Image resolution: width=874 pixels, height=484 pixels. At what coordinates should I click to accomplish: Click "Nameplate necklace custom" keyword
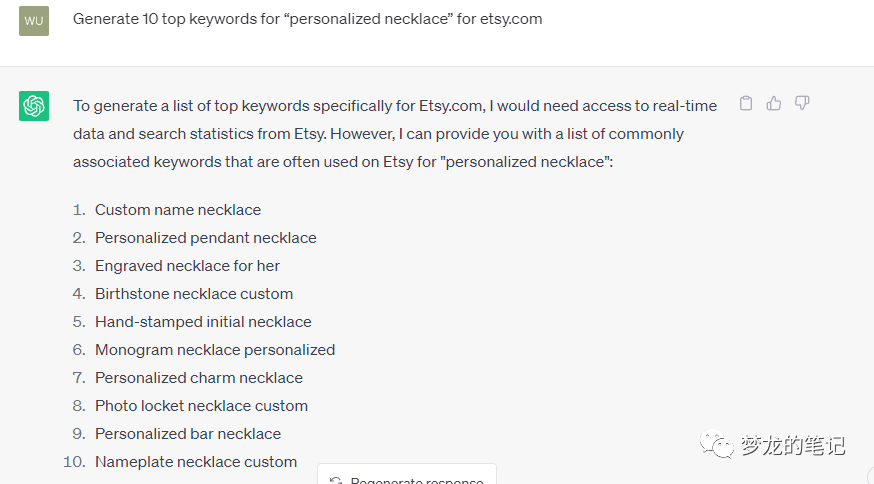(x=196, y=462)
